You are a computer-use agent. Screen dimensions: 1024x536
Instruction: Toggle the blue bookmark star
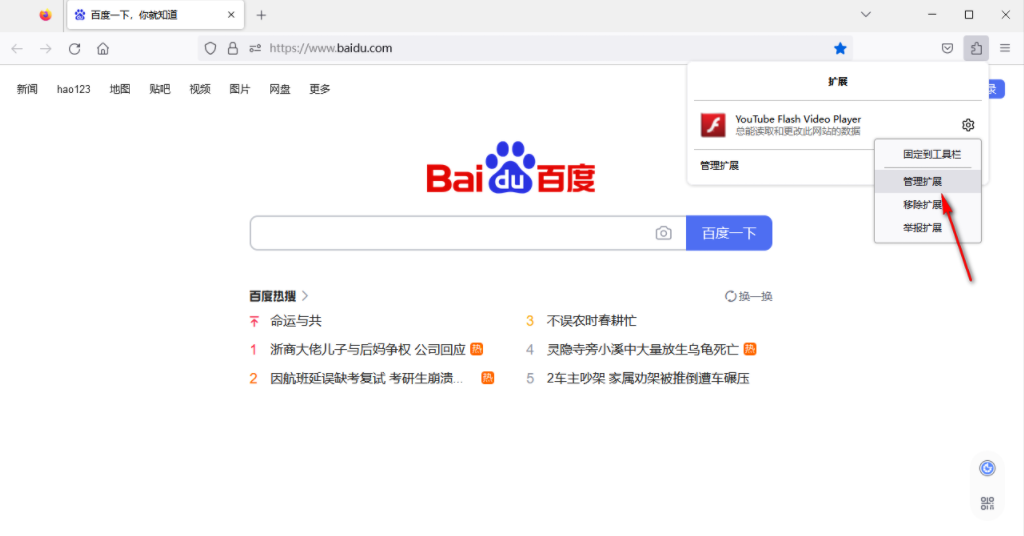click(x=840, y=48)
